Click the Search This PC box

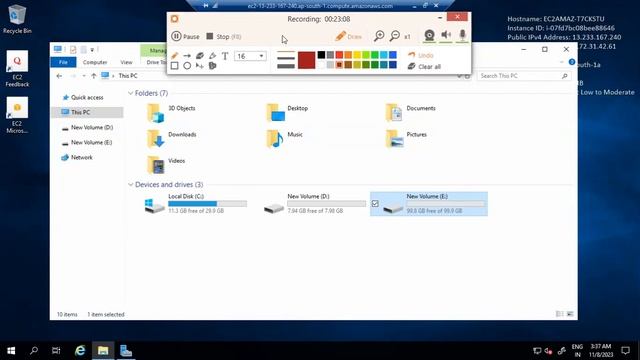click(523, 76)
